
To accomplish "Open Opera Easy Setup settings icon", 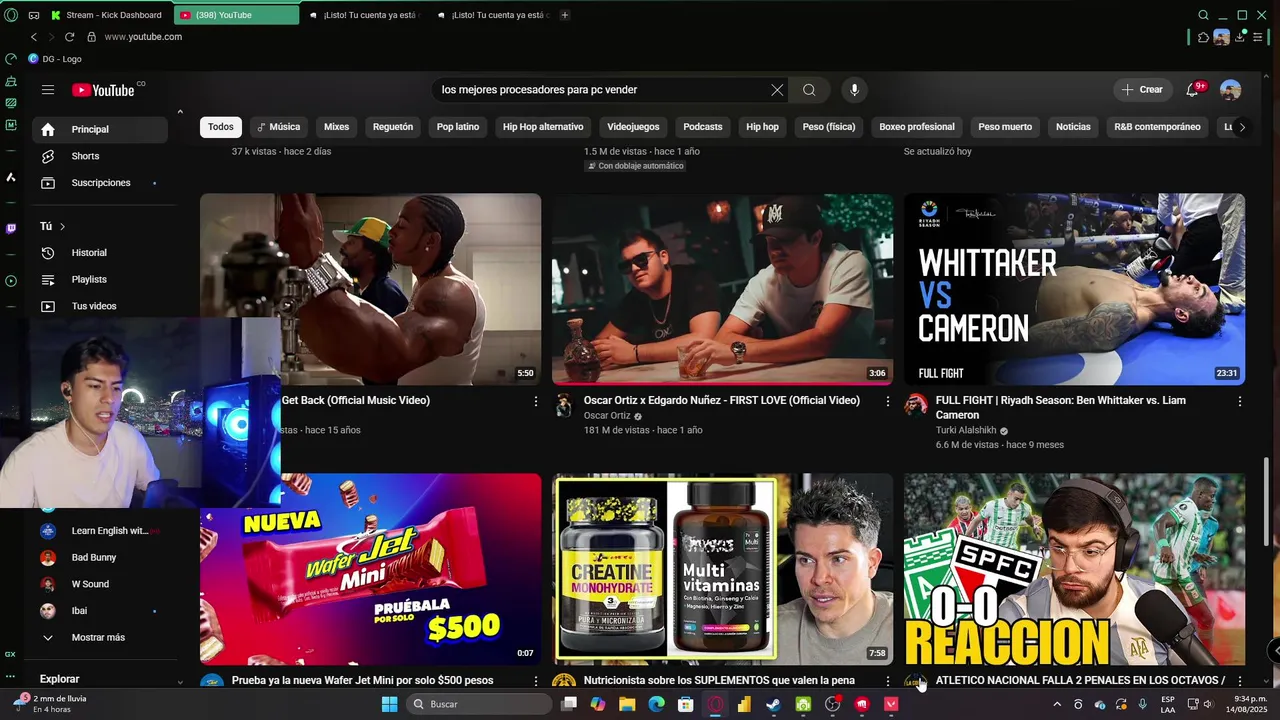I will (x=1258, y=37).
